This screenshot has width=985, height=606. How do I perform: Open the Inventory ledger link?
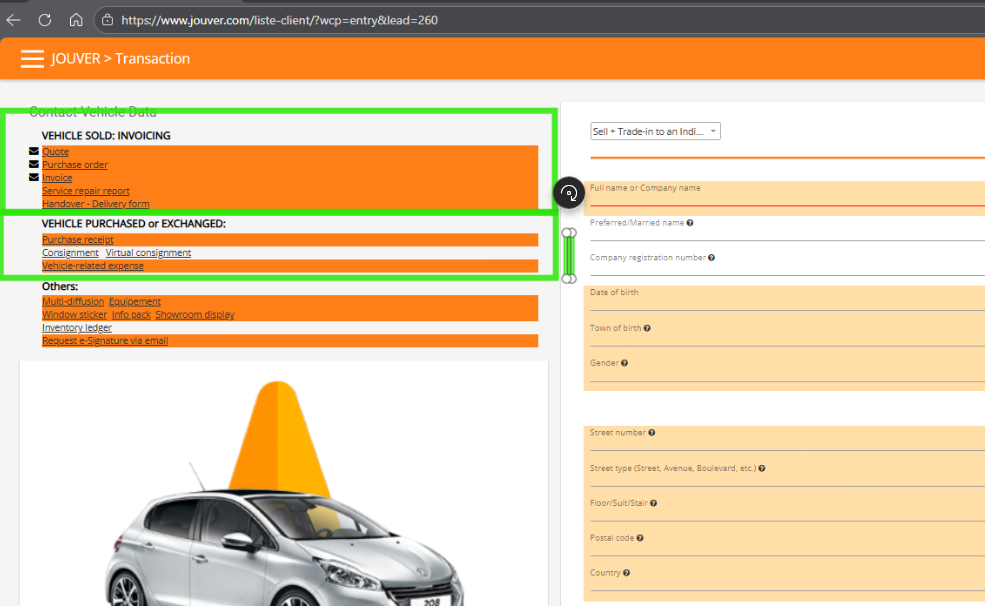pos(77,328)
